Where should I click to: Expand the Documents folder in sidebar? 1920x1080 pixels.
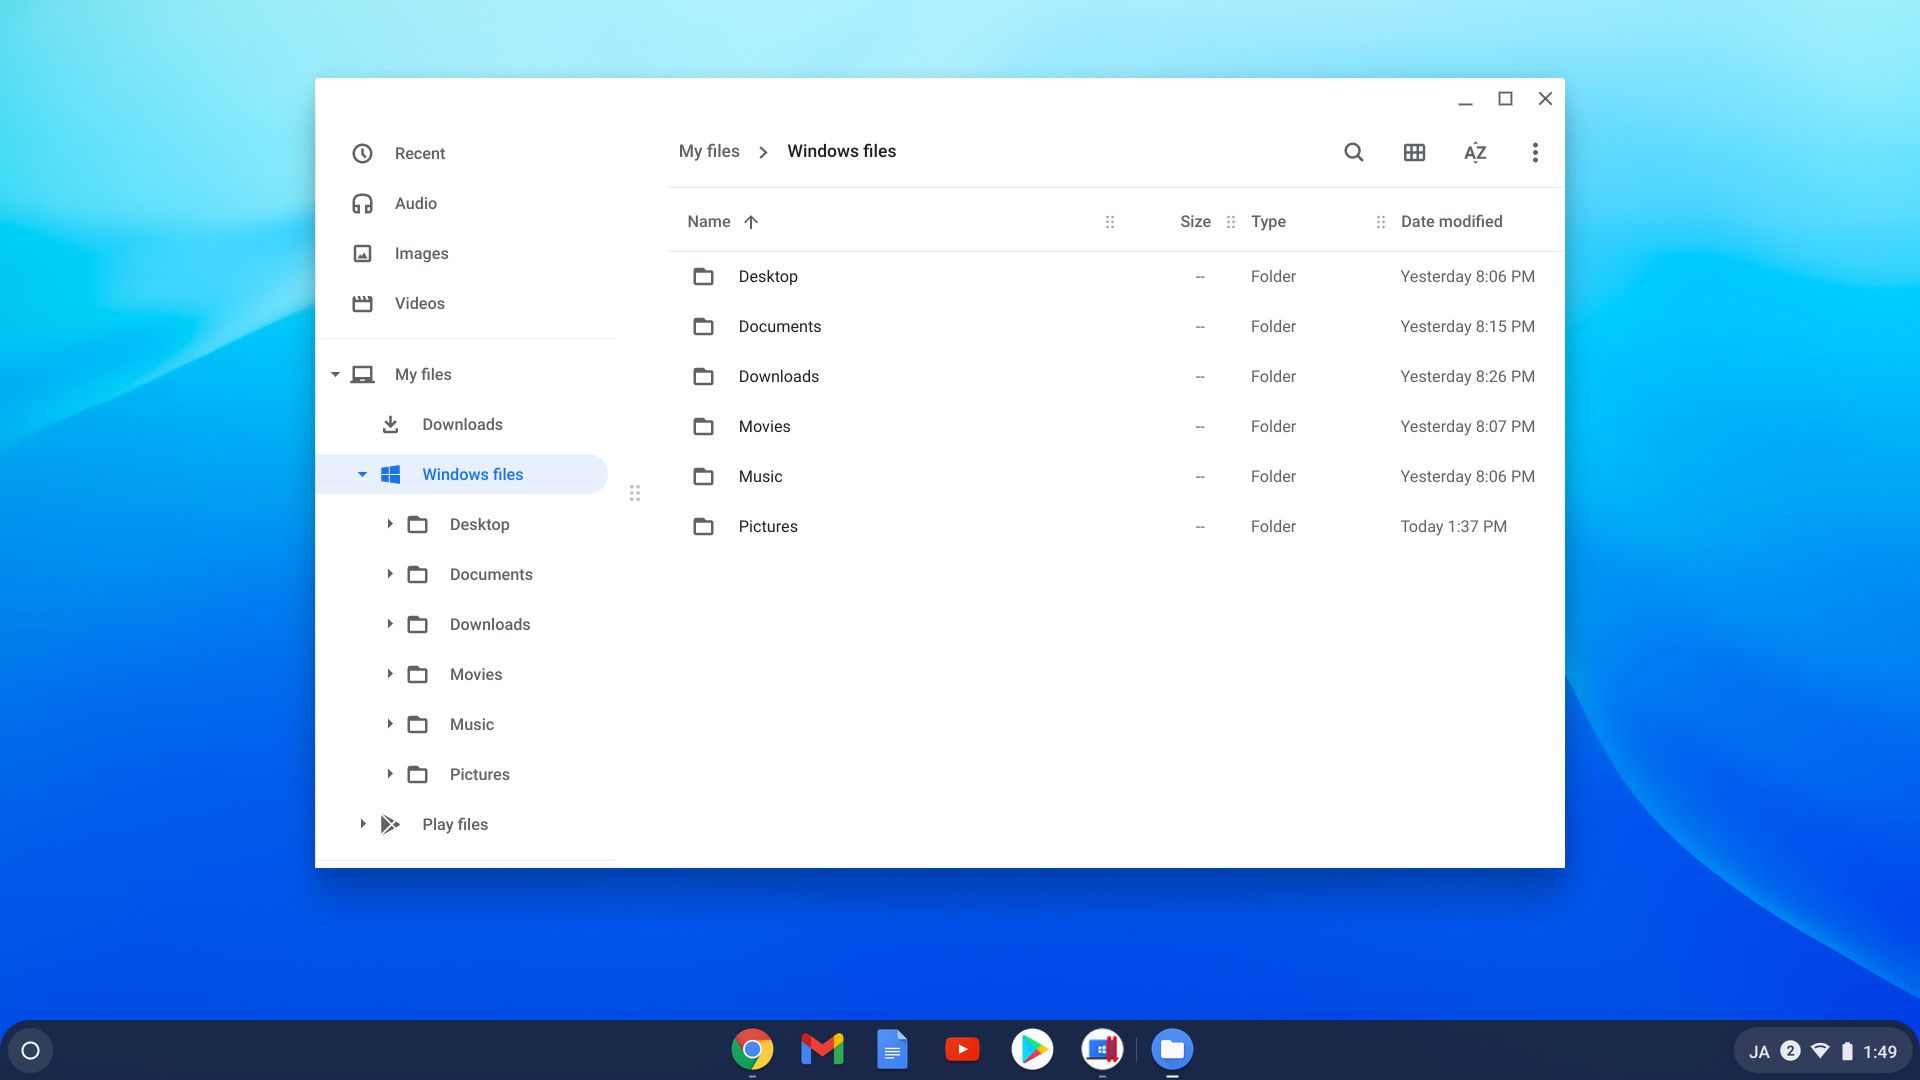pos(390,574)
